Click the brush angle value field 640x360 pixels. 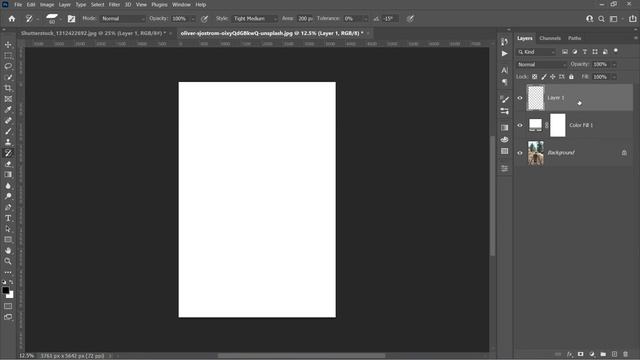(x=391, y=19)
